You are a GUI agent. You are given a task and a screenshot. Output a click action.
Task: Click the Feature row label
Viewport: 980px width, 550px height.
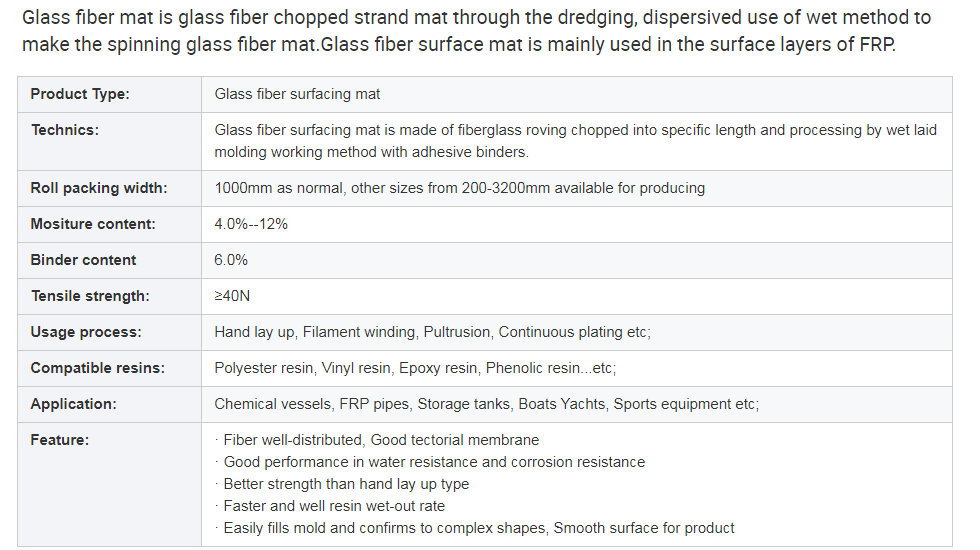59,440
